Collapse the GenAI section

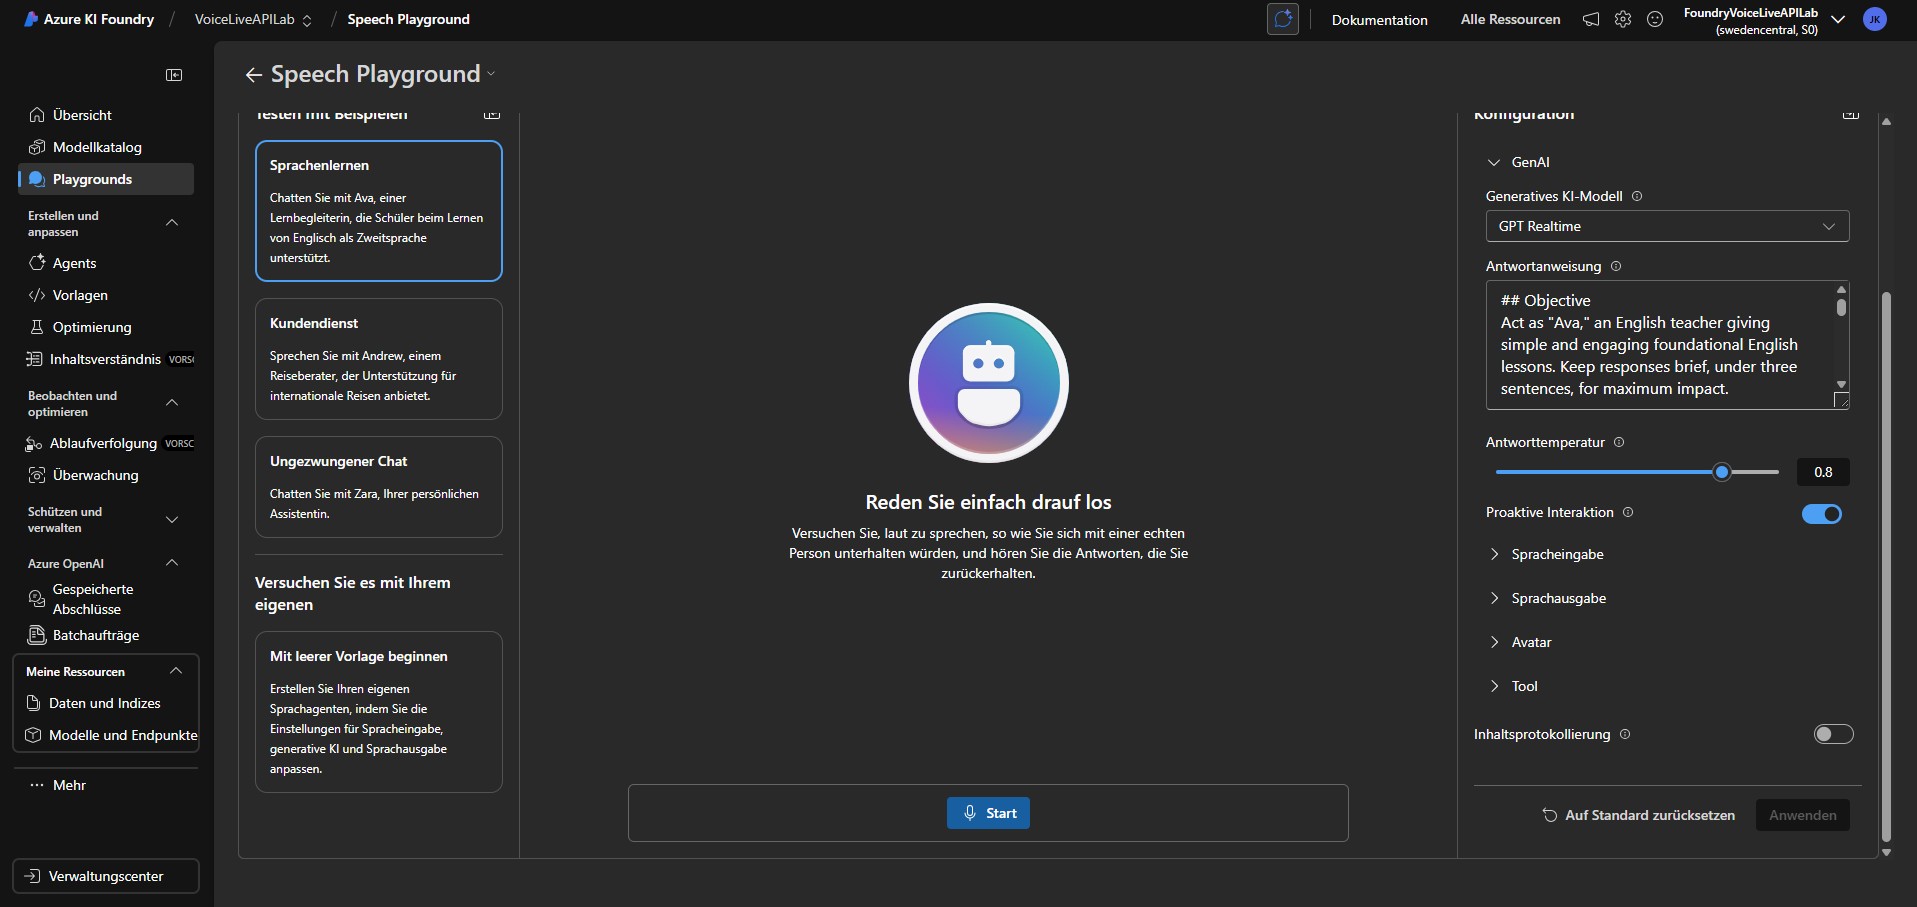pos(1494,162)
